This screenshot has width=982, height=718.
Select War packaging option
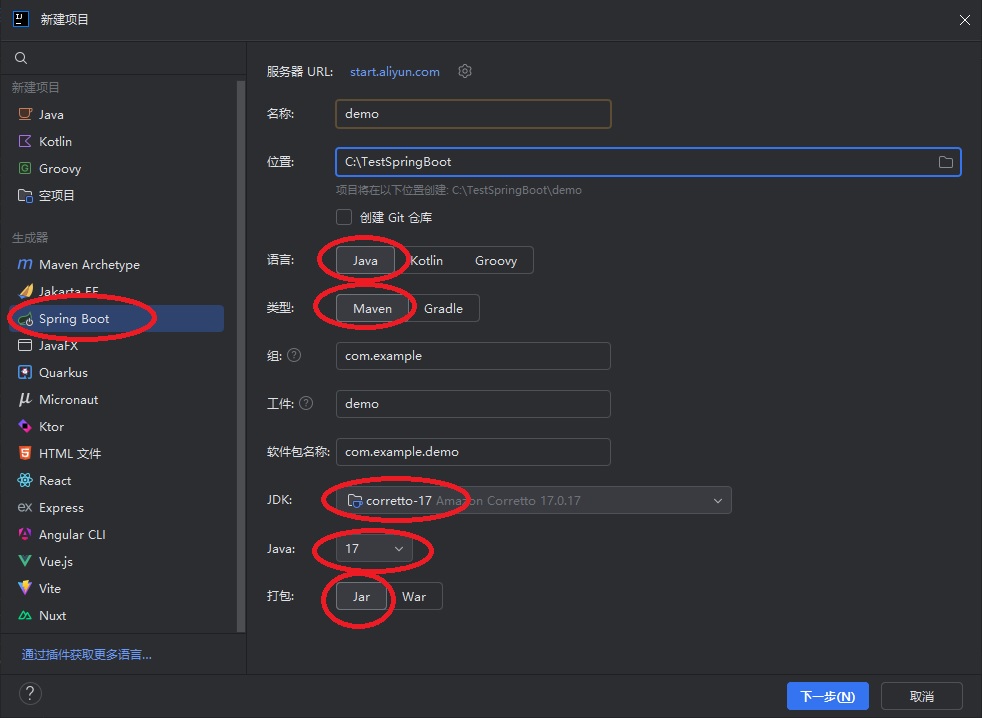tap(414, 596)
